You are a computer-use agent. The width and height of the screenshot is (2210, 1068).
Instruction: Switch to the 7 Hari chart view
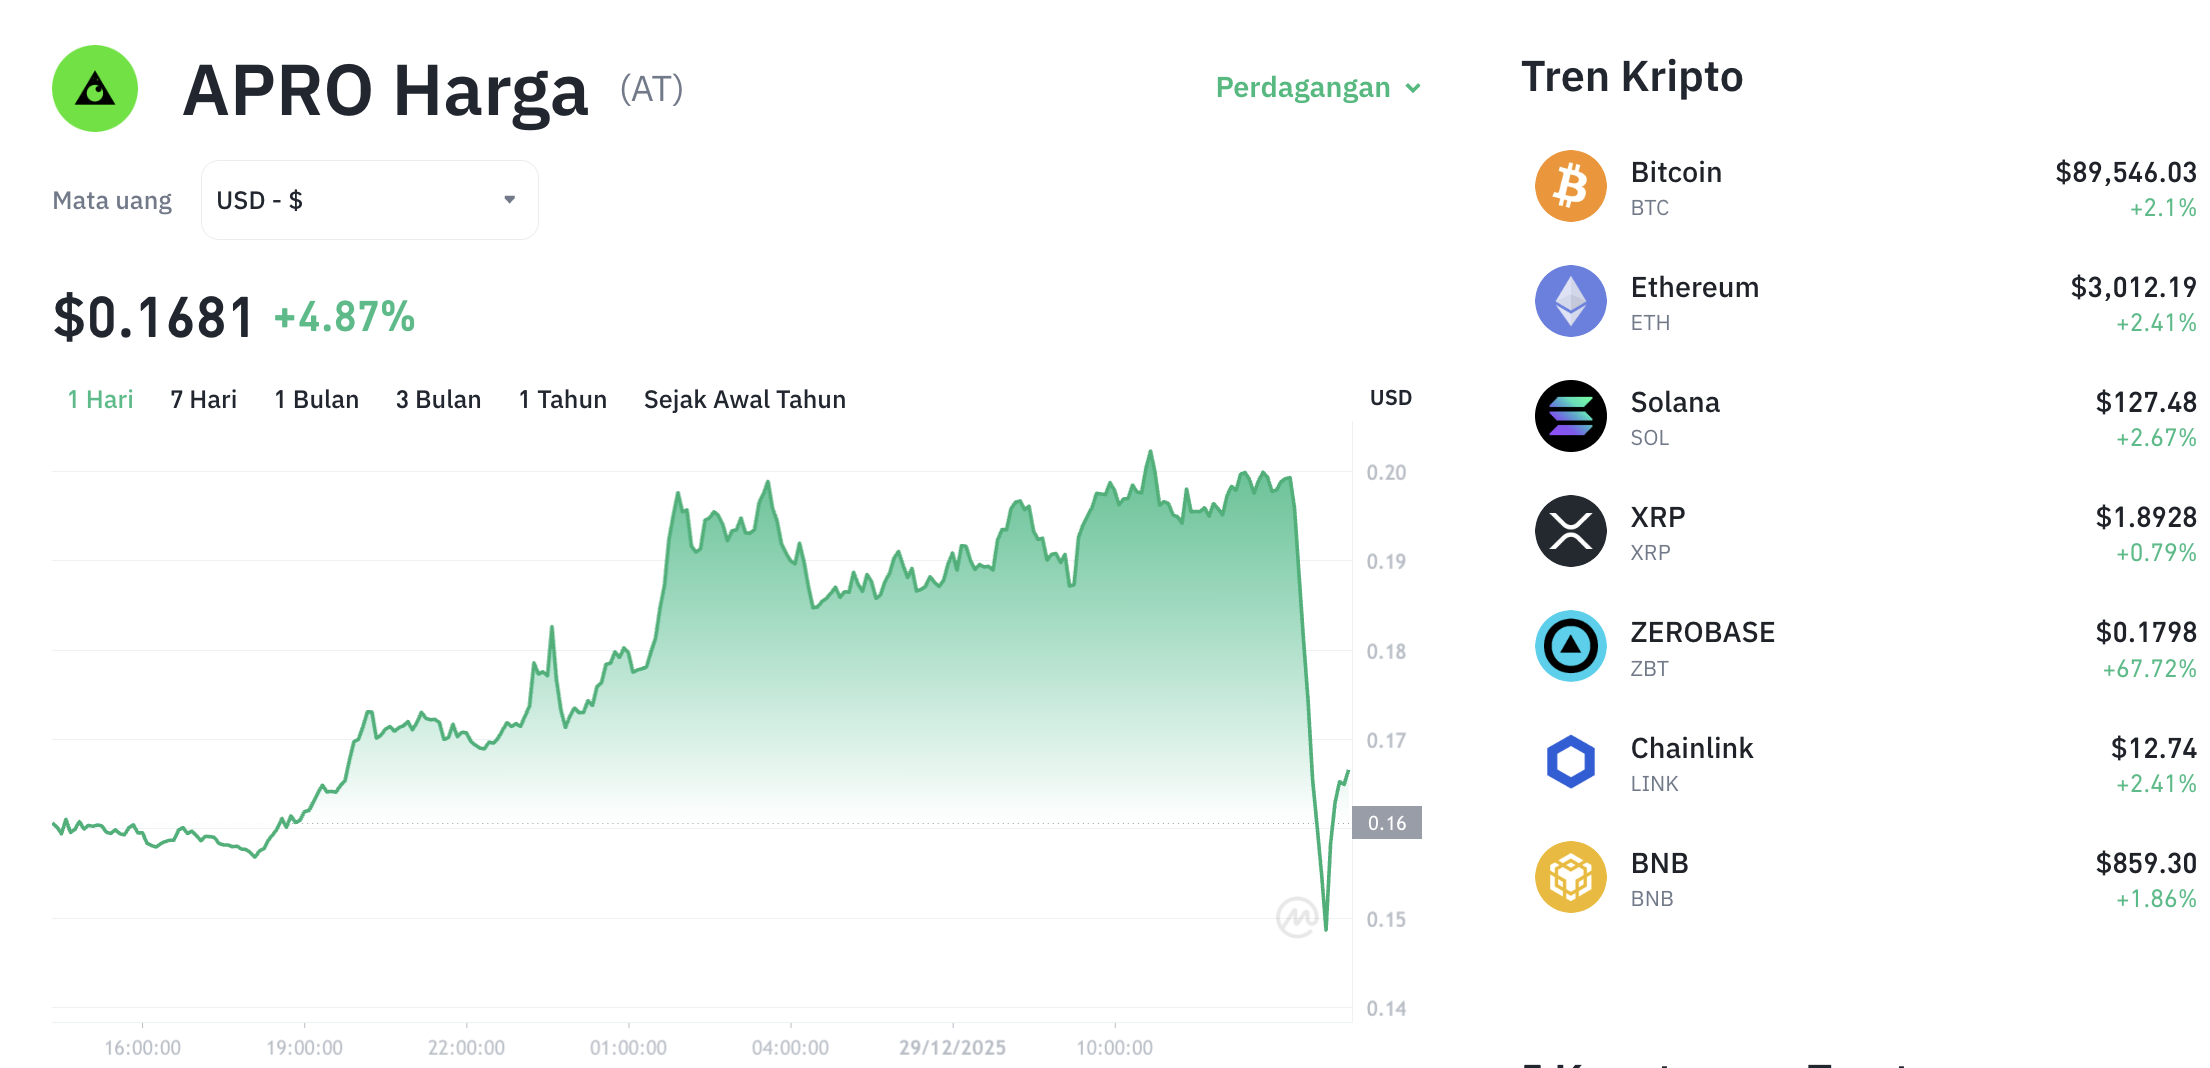point(203,399)
